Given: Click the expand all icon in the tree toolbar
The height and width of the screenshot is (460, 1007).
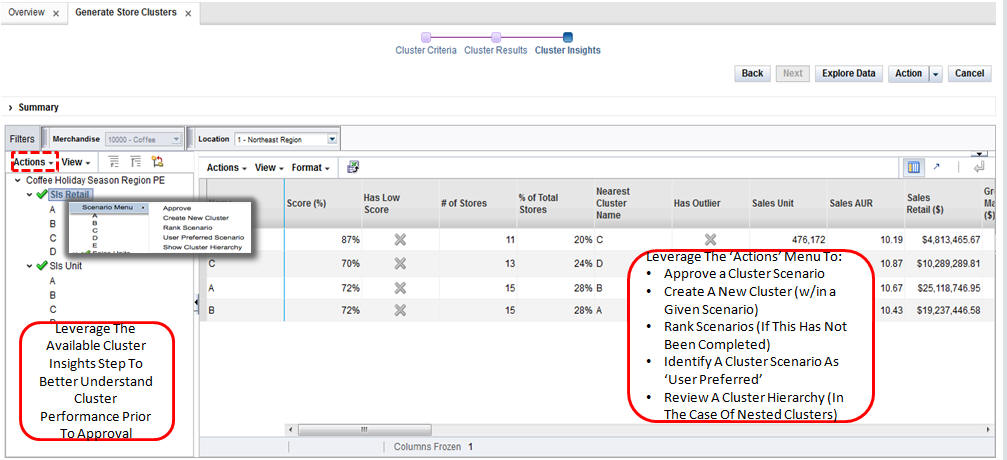Looking at the screenshot, I should [x=114, y=162].
